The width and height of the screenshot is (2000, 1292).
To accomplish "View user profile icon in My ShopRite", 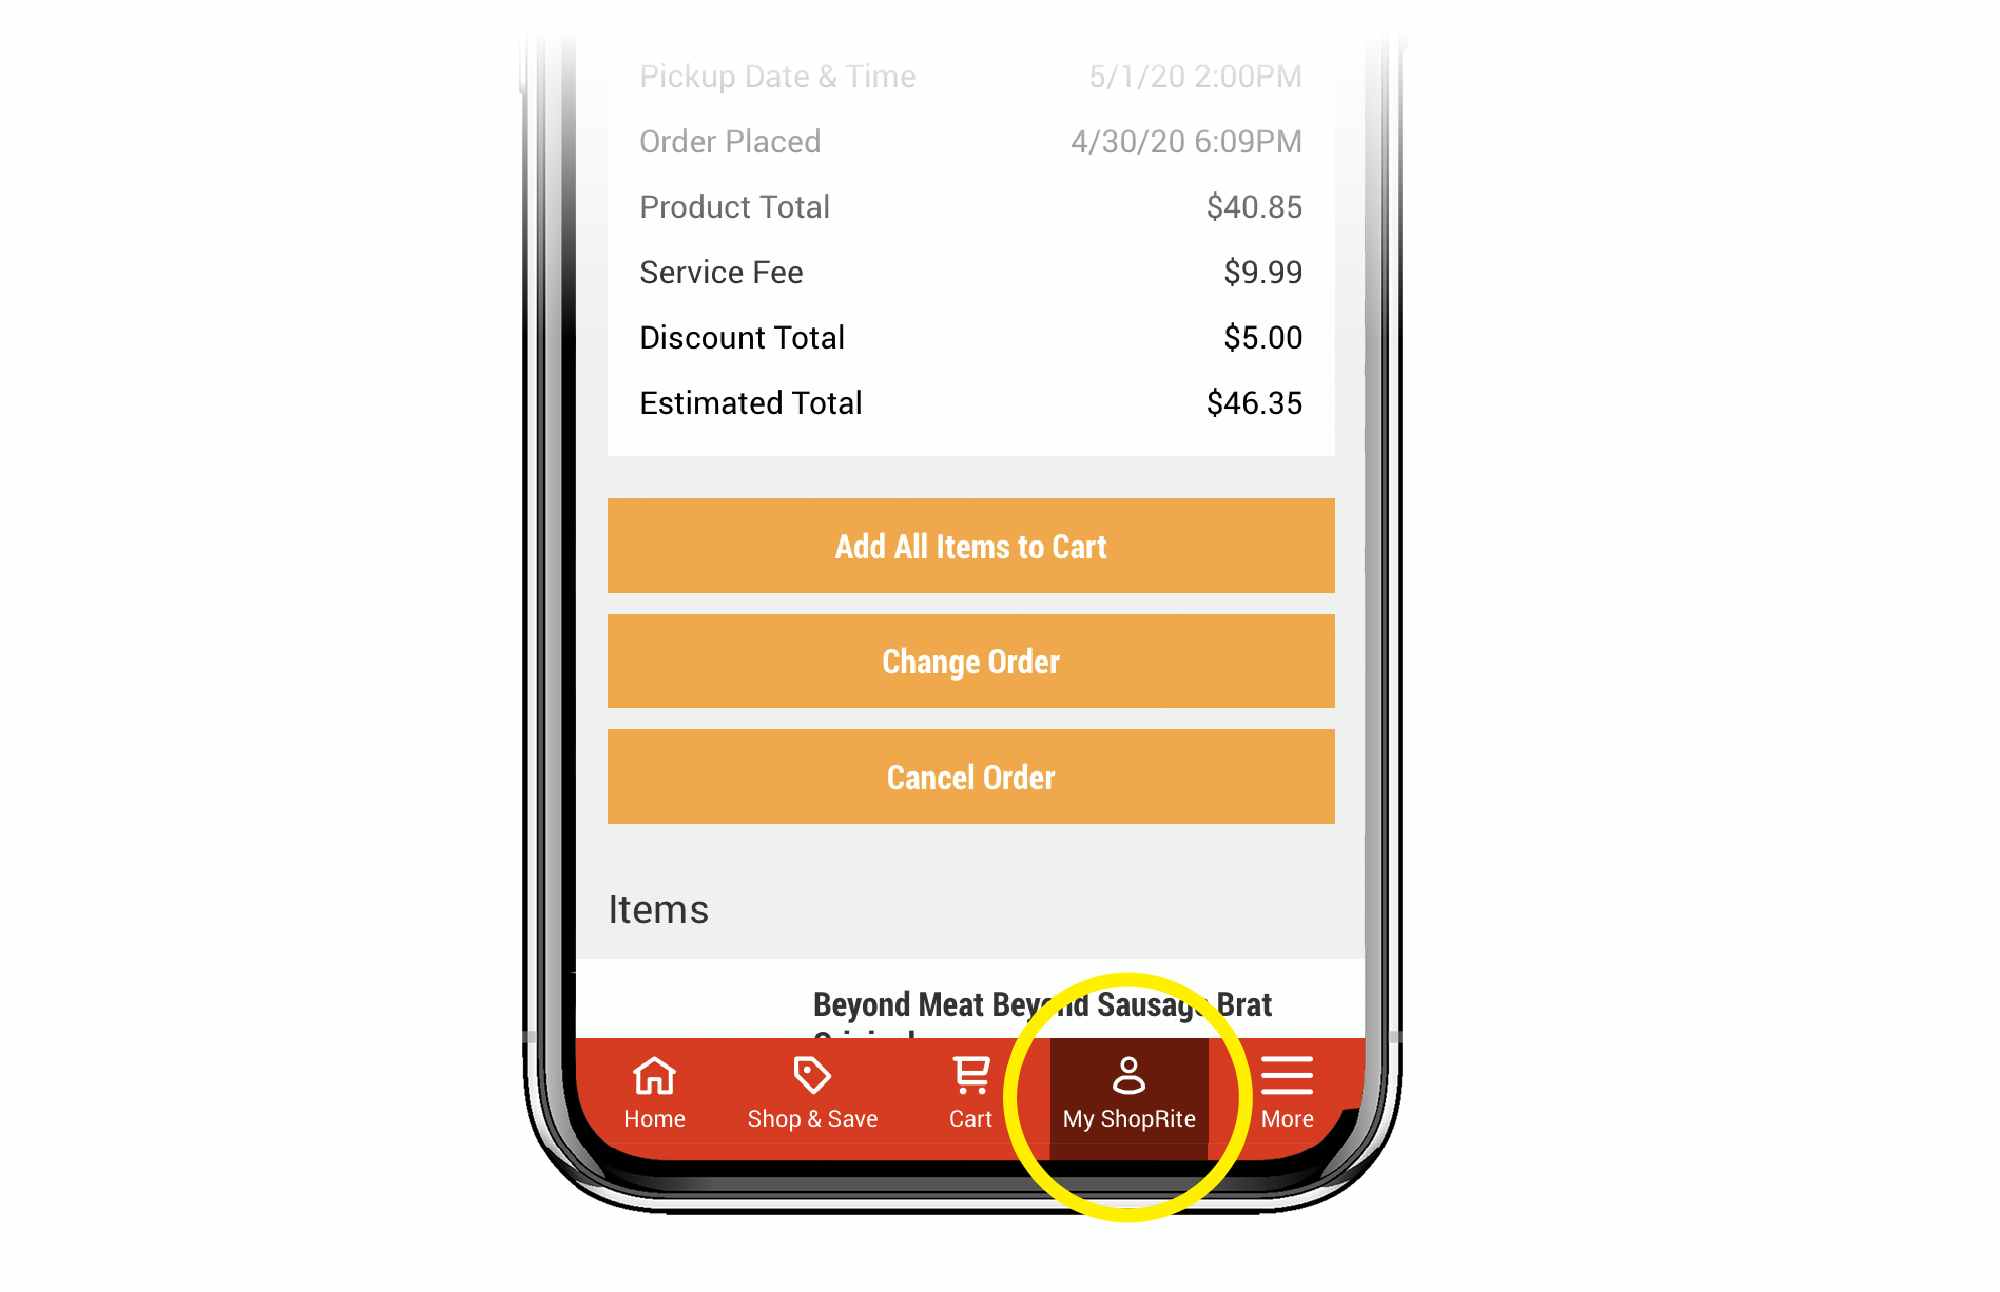I will (1131, 1075).
